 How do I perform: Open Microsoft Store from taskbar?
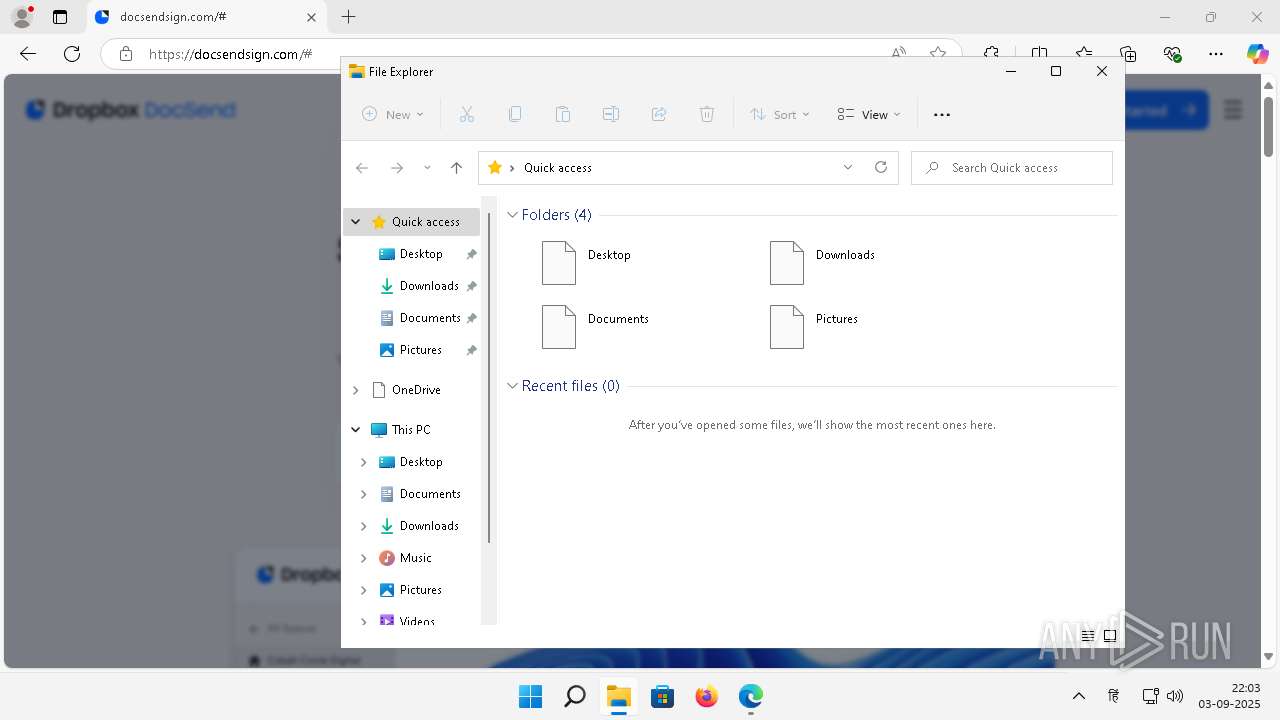coord(663,696)
